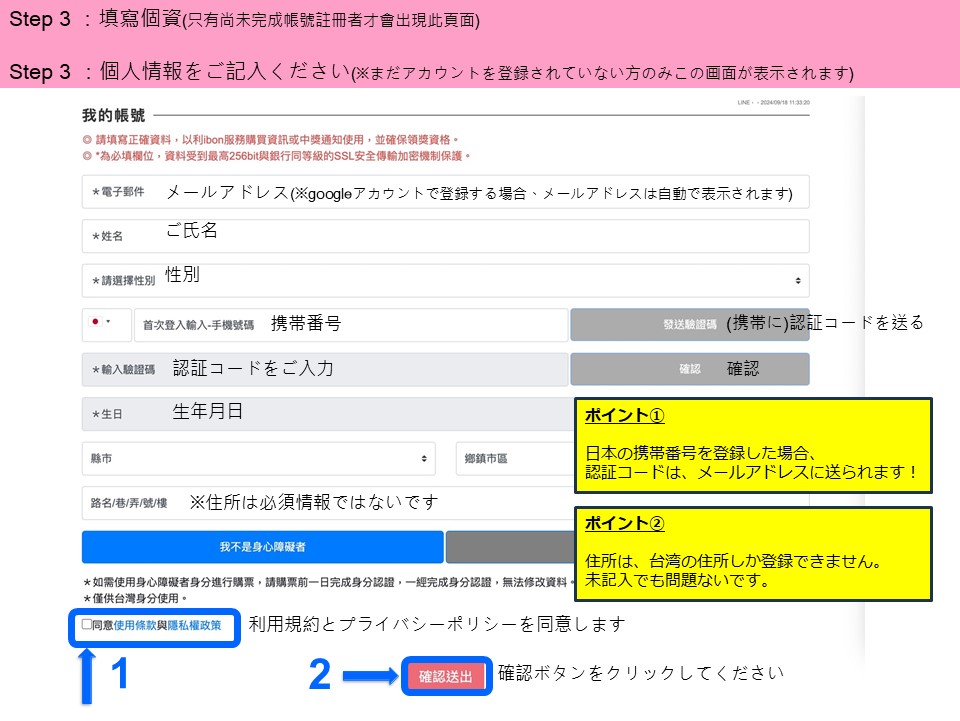Click the blue upward arrow below the checkbox
This screenshot has width=960, height=721.
point(88,677)
